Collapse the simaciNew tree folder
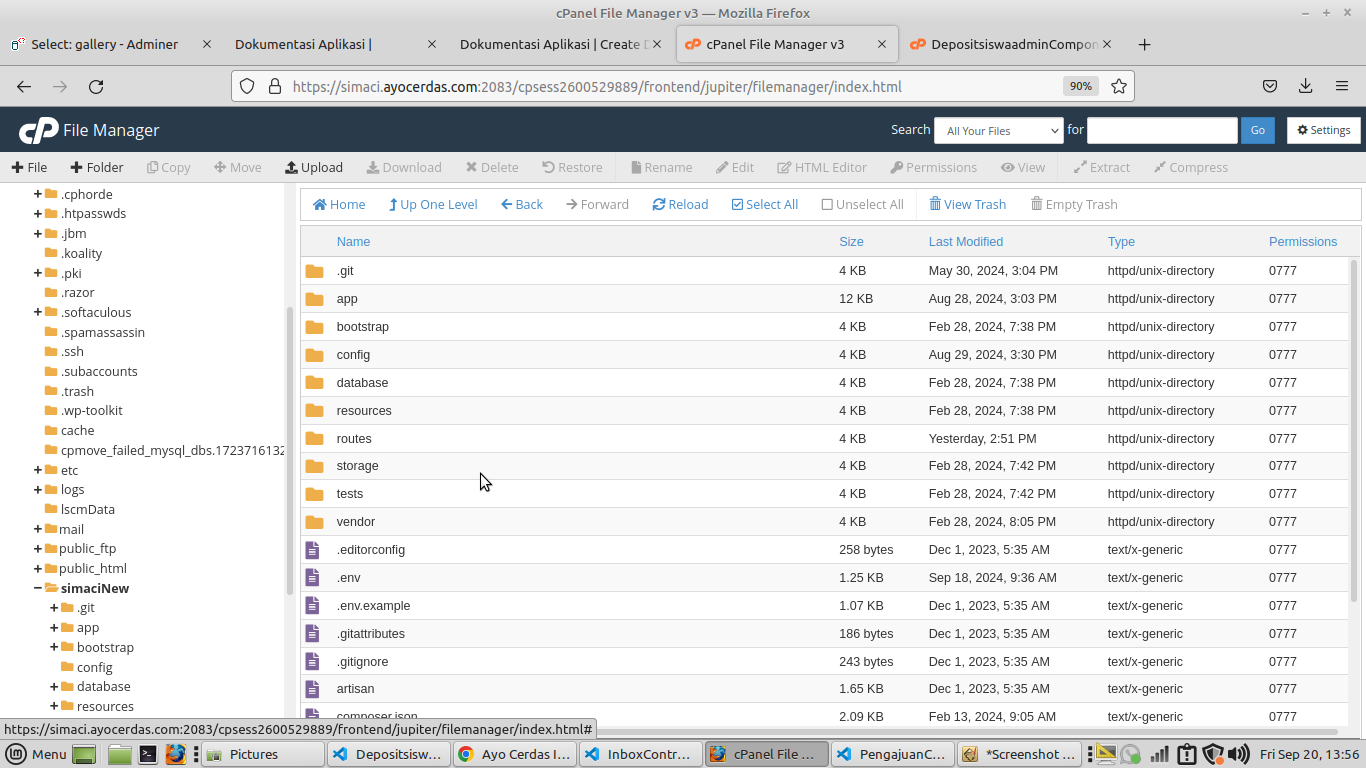The image size is (1366, 768). click(x=38, y=588)
